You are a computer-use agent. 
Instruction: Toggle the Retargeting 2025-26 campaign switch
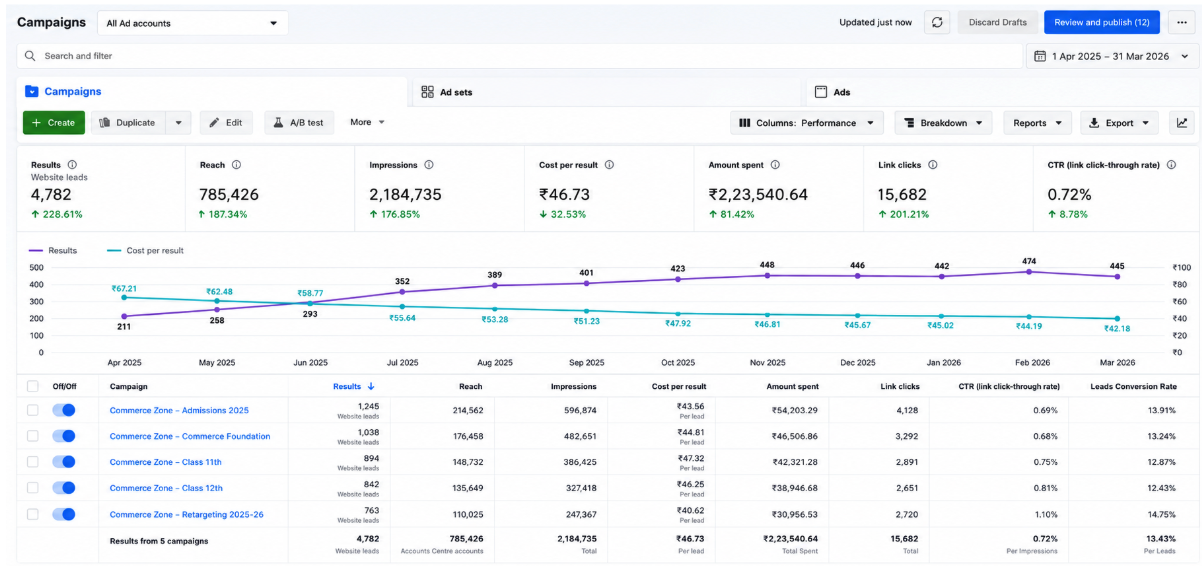pos(64,514)
